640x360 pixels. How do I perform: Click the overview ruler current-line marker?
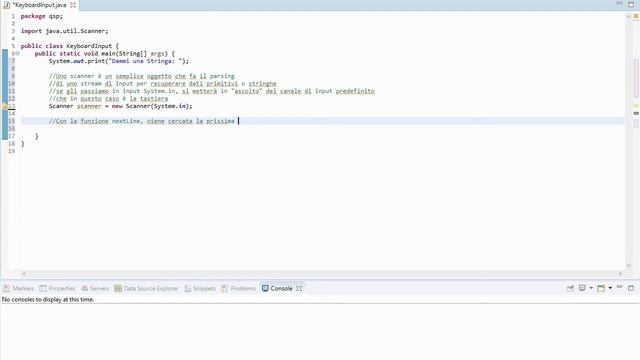coord(636,113)
